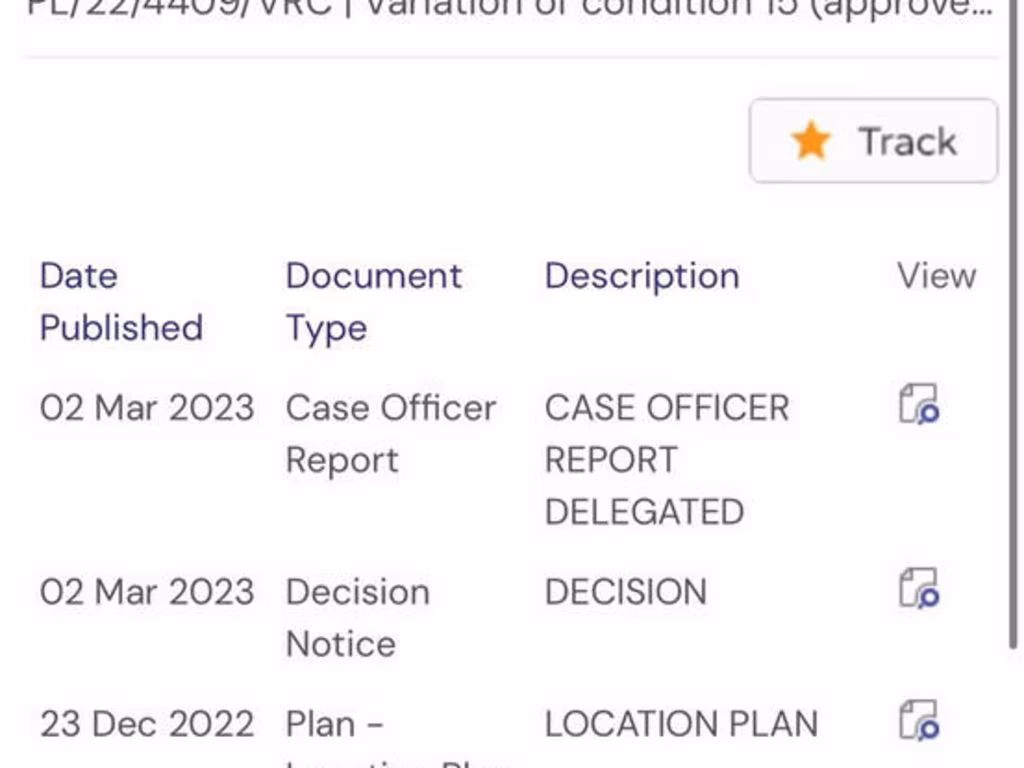Sort by Date Published column header

pos(121,302)
